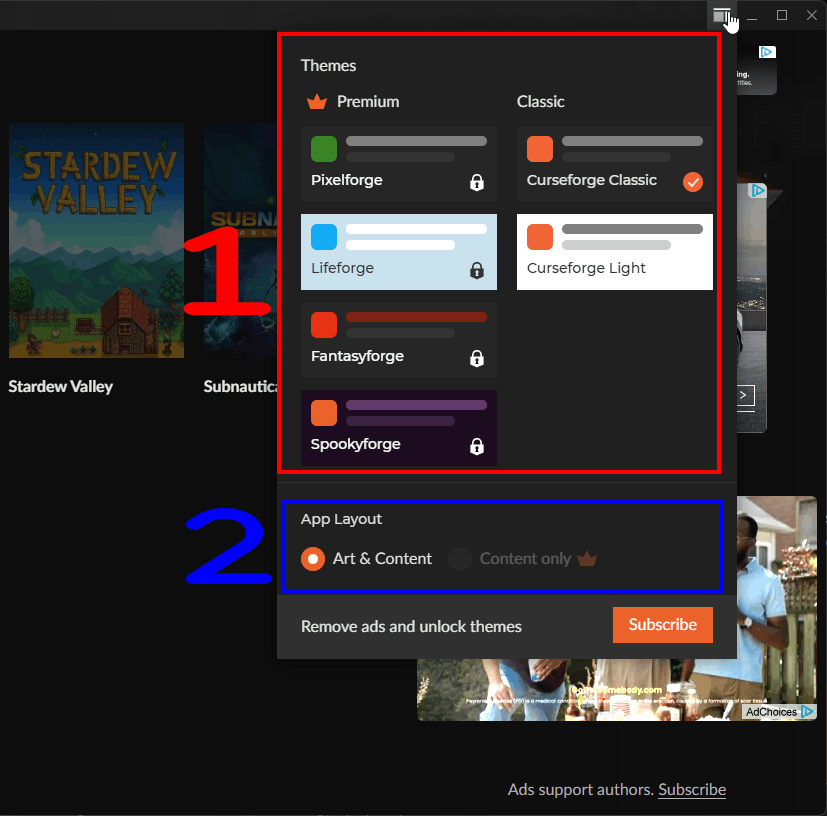The height and width of the screenshot is (816, 827).
Task: Select the Curseforge Classic theme
Action: tap(614, 164)
